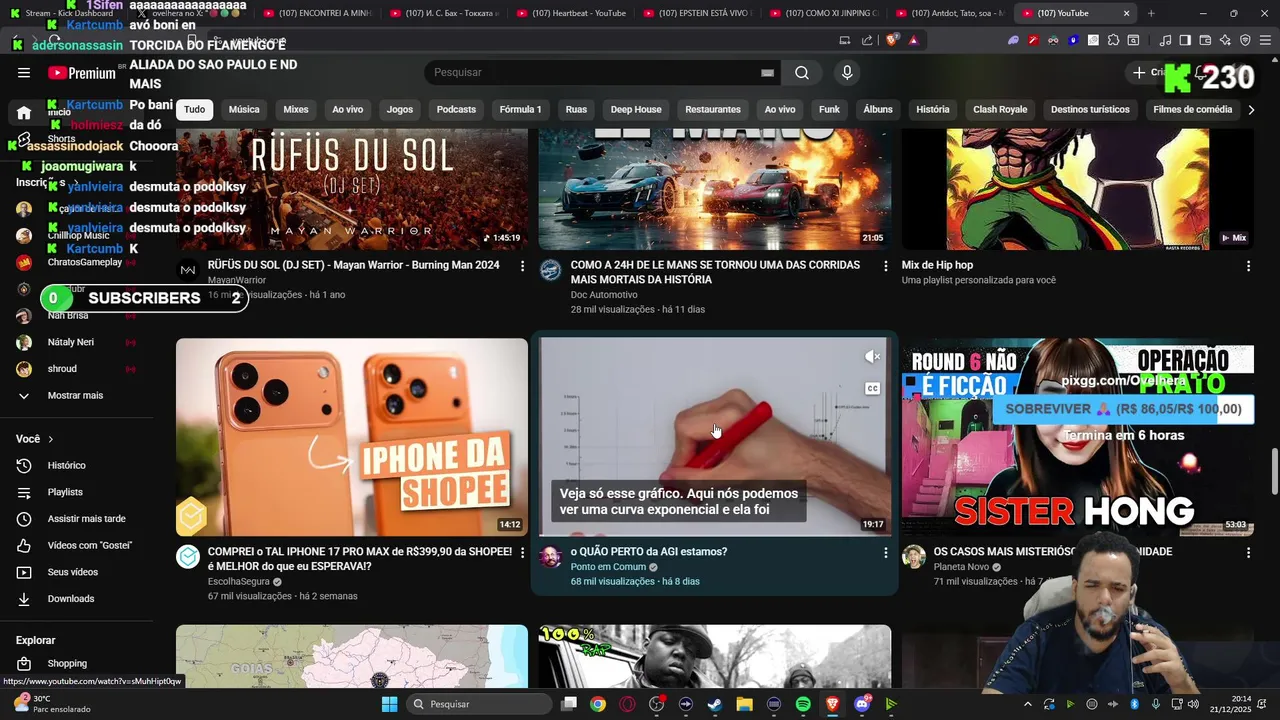Click the YouTube Premium logo
Image resolution: width=1280 pixels, height=720 pixels.
[x=82, y=73]
